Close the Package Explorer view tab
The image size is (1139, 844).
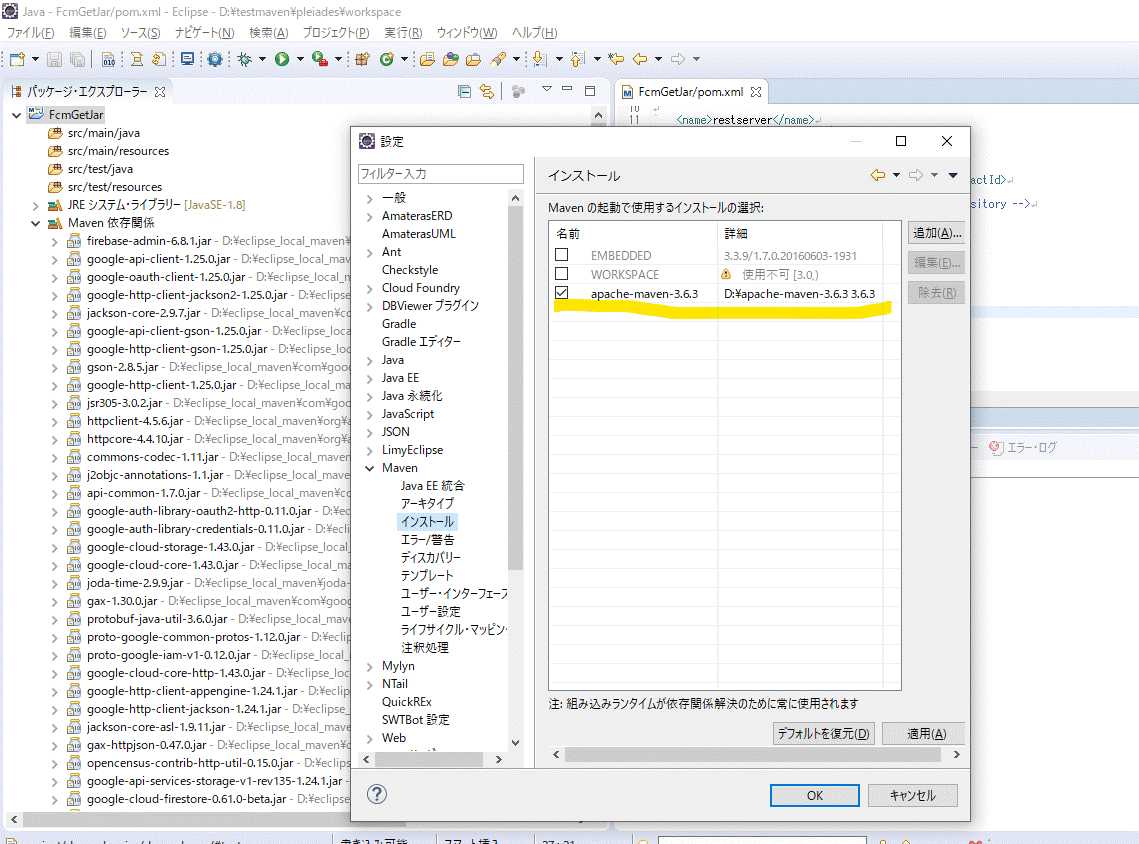click(x=161, y=92)
